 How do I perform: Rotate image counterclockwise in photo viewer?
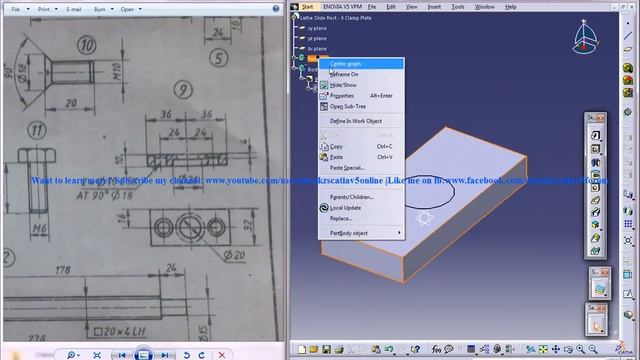point(187,355)
